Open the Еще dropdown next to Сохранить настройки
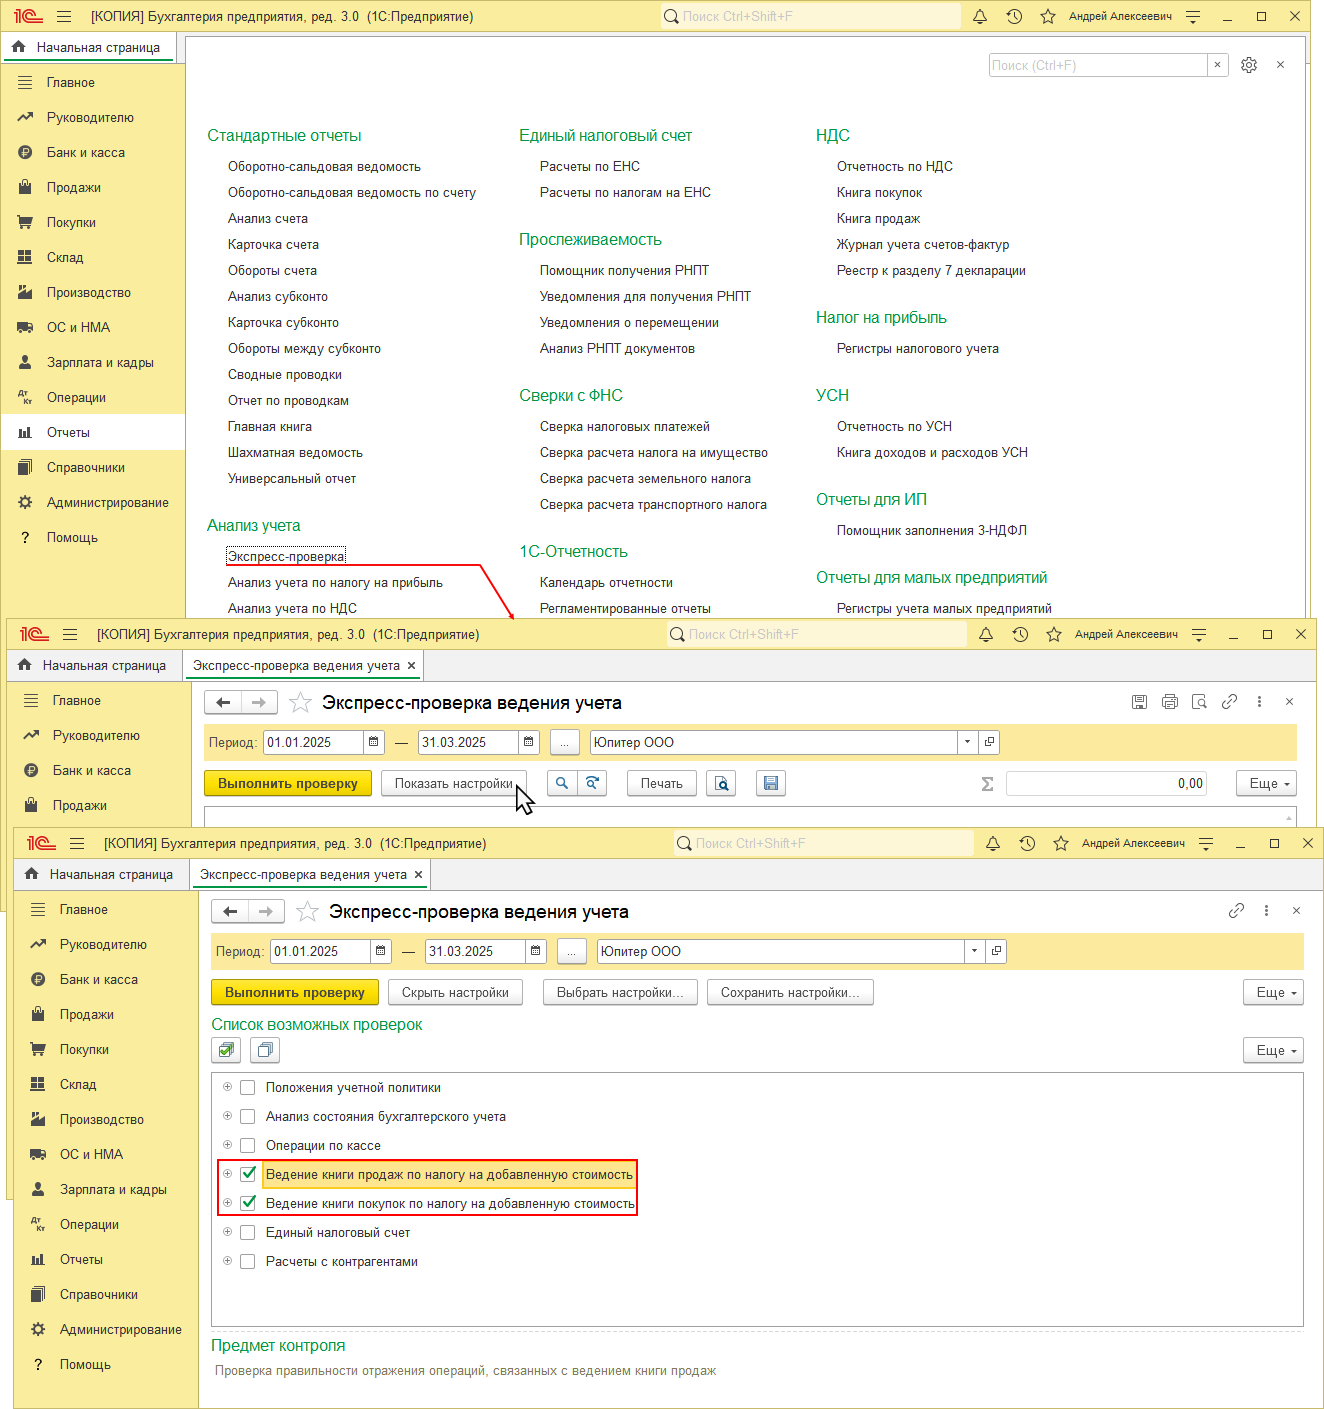Image resolution: width=1324 pixels, height=1409 pixels. coord(1274,993)
